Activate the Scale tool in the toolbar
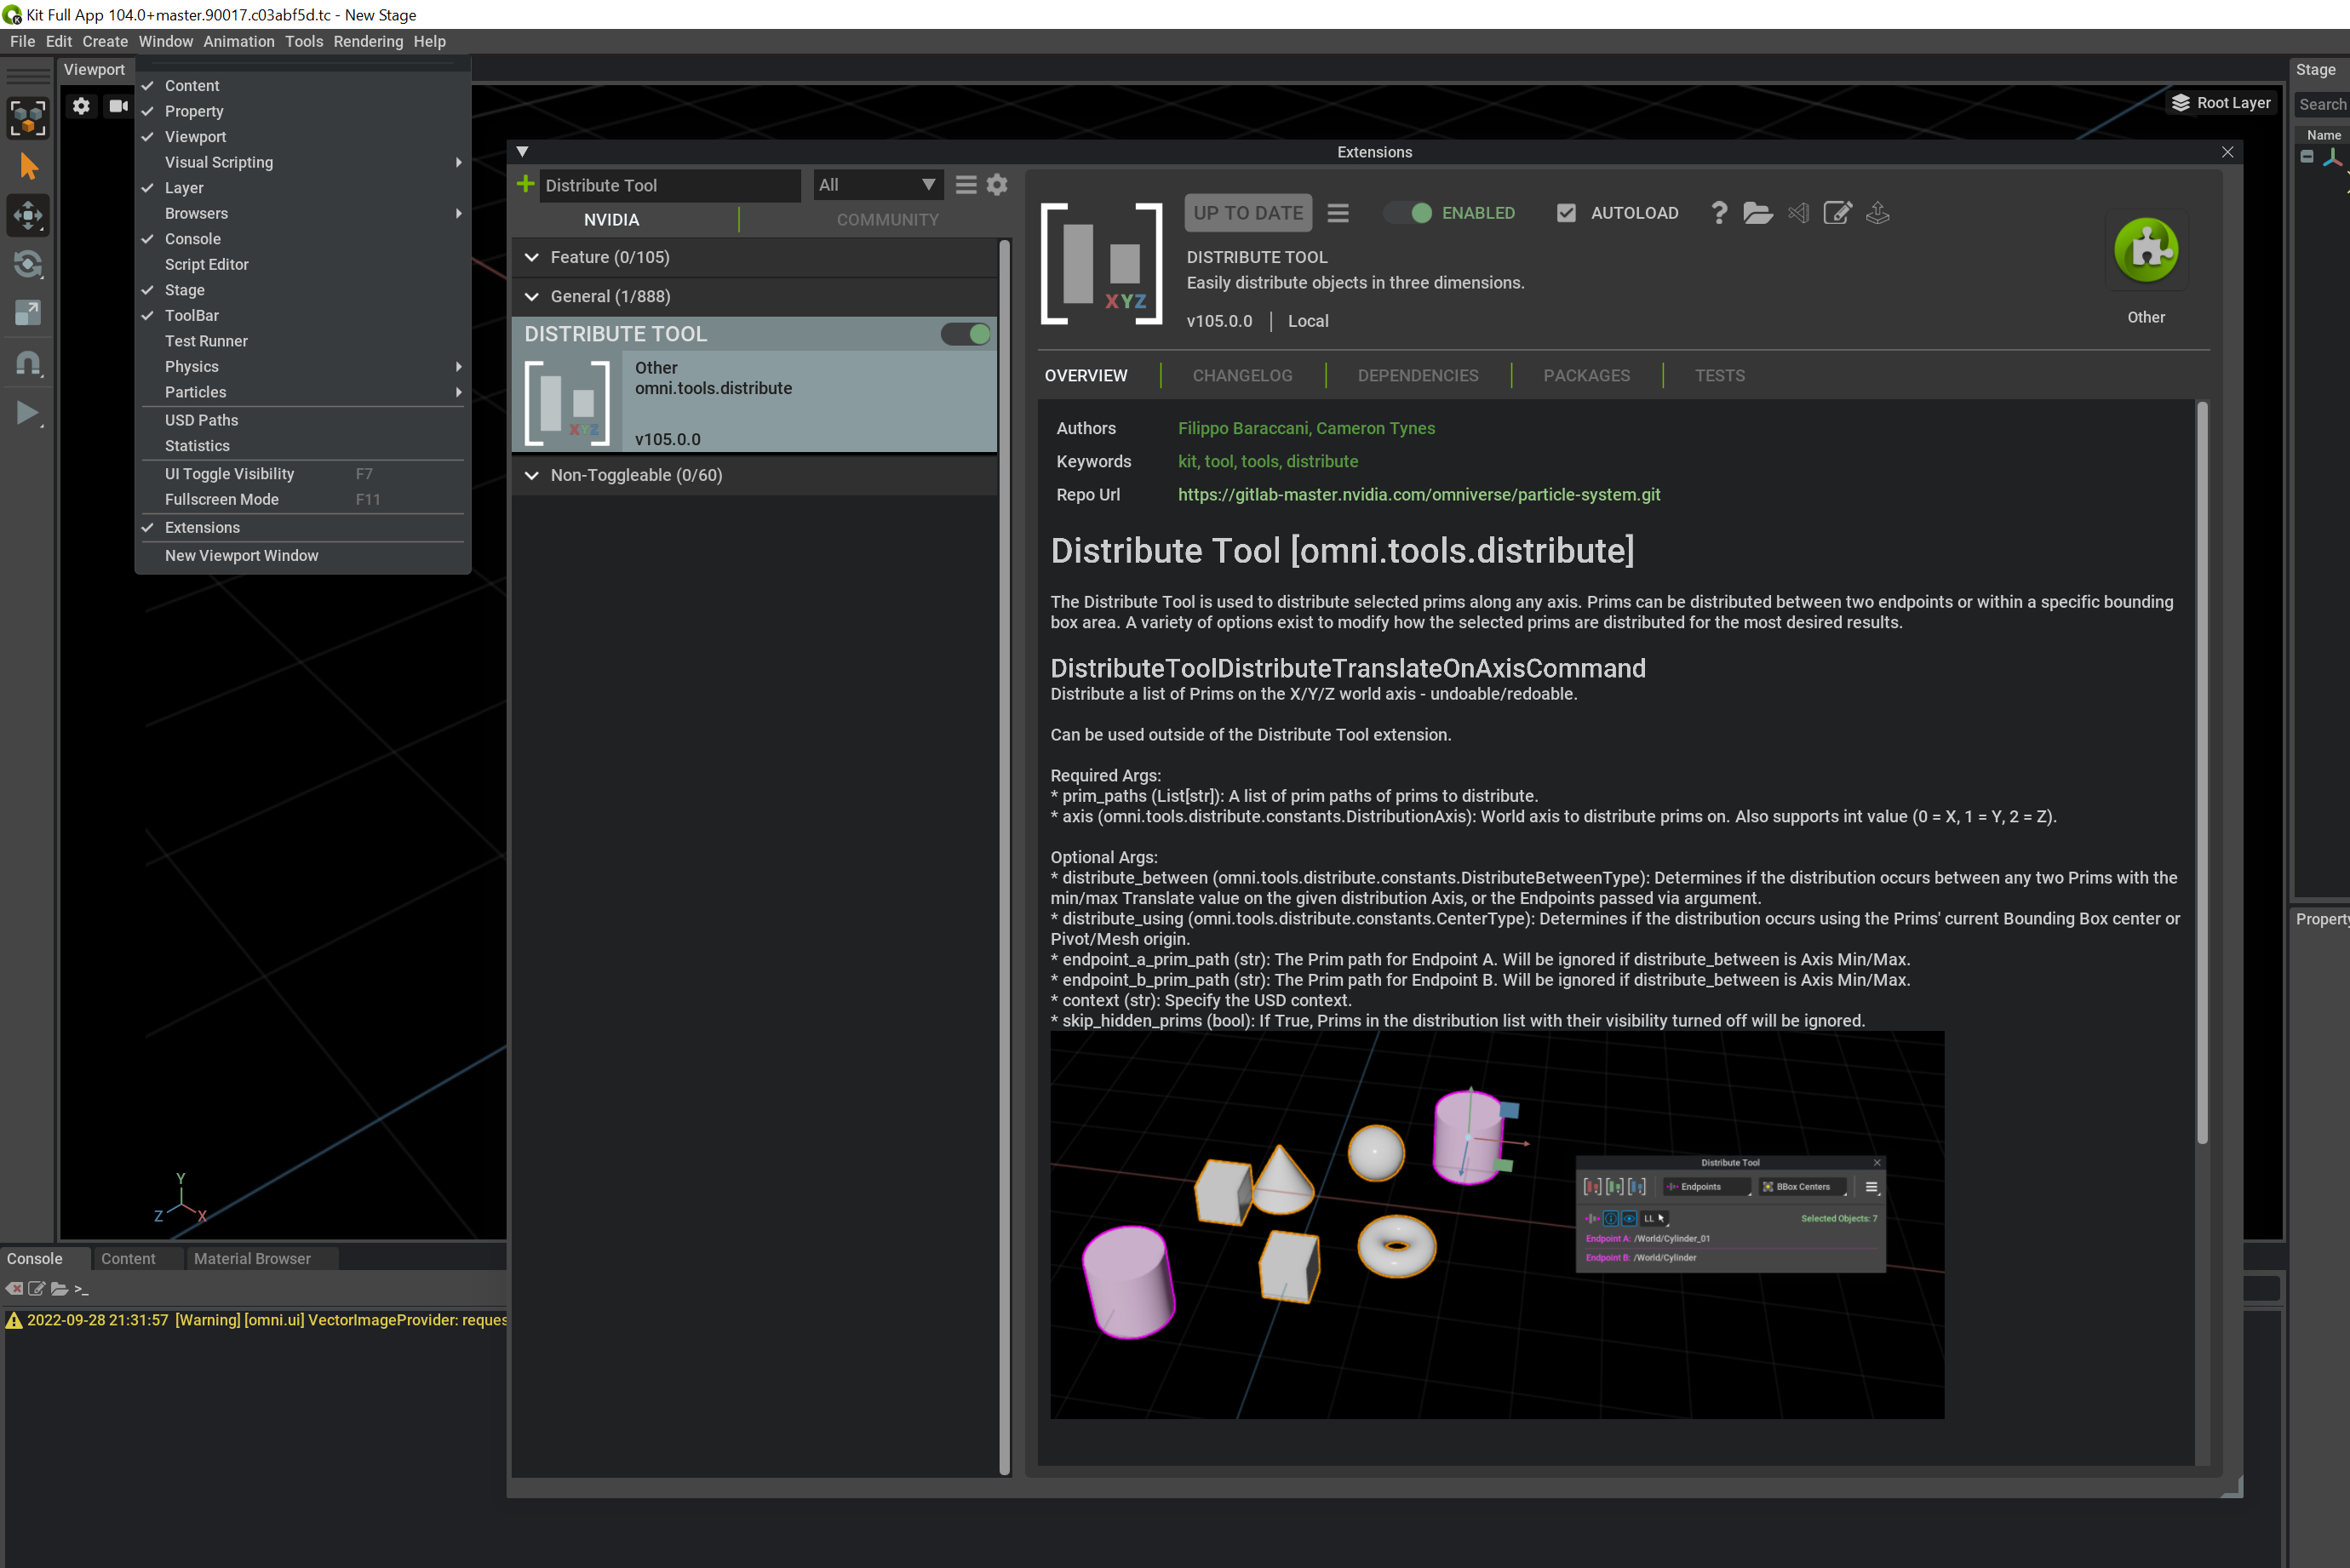The image size is (2350, 1568). (28, 313)
